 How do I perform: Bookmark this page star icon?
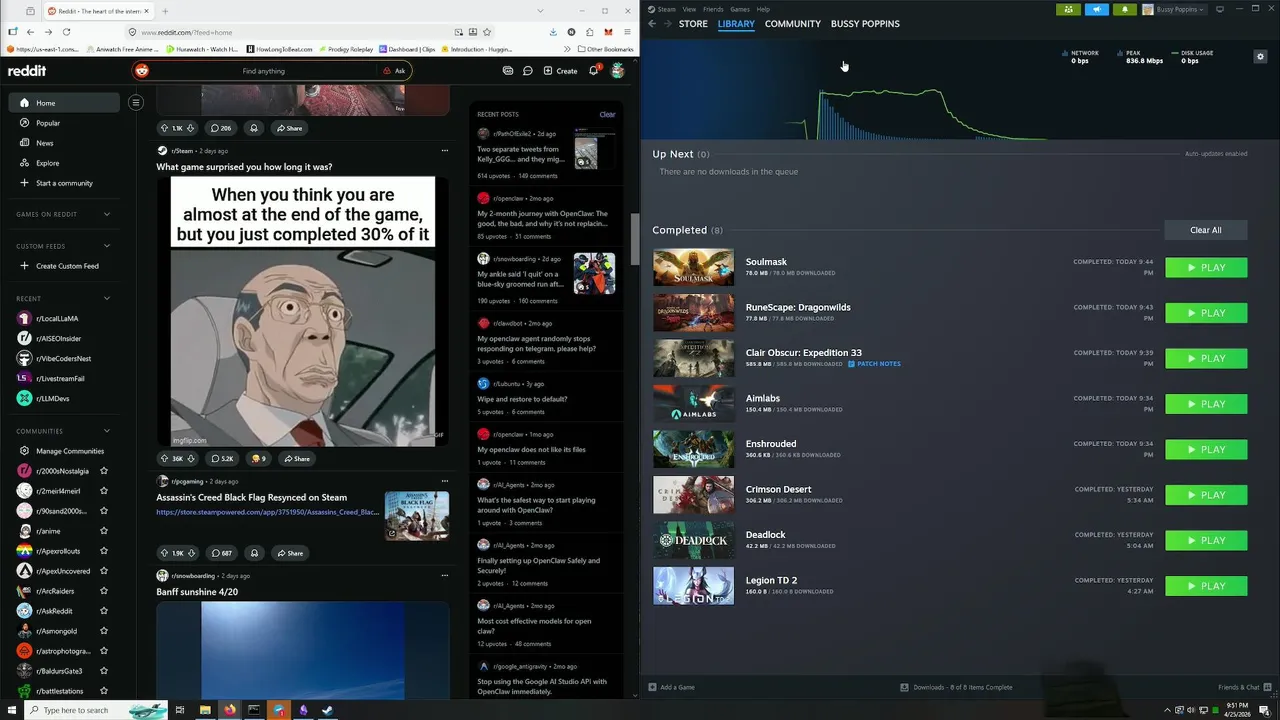tap(487, 32)
